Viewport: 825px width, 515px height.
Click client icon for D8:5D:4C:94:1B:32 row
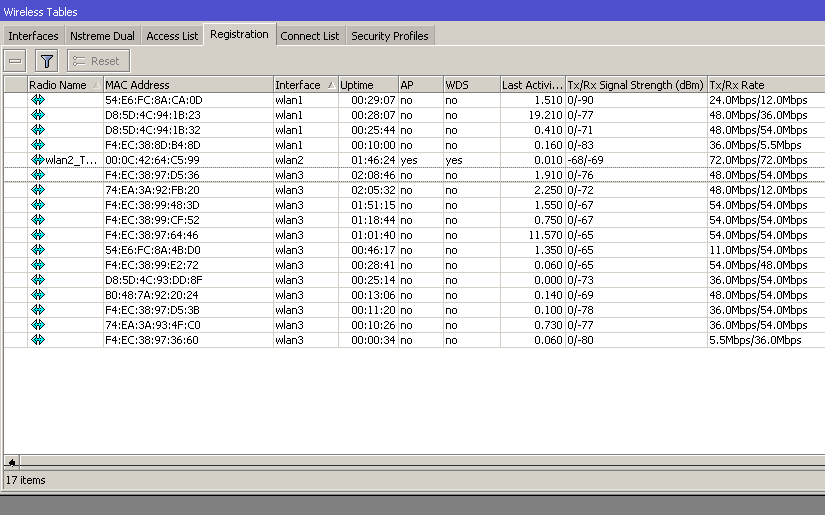pyautogui.click(x=38, y=129)
